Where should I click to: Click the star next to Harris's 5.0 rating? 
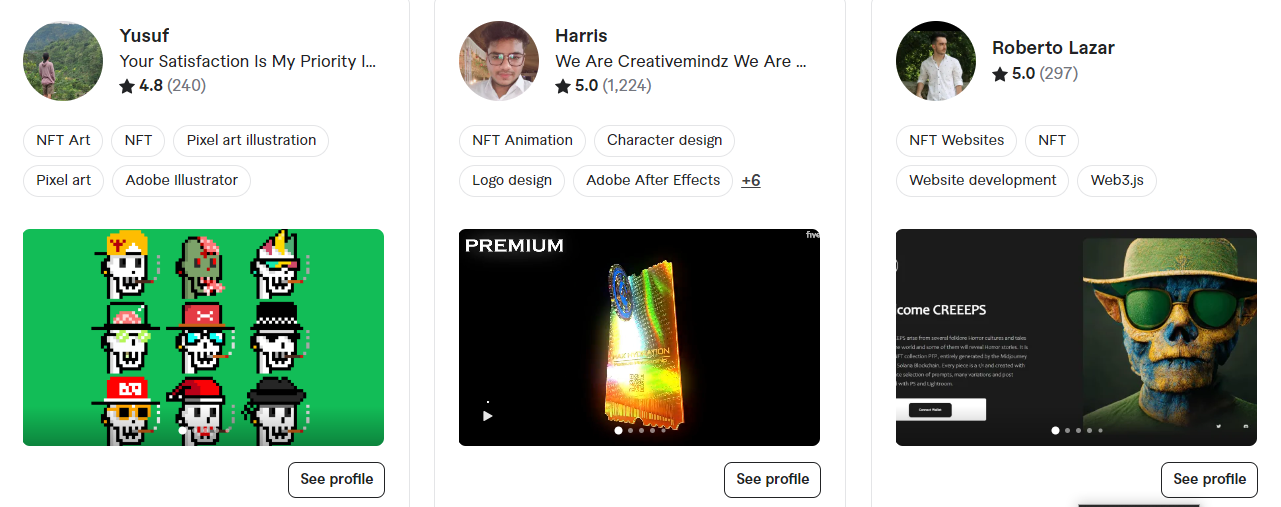tap(563, 86)
